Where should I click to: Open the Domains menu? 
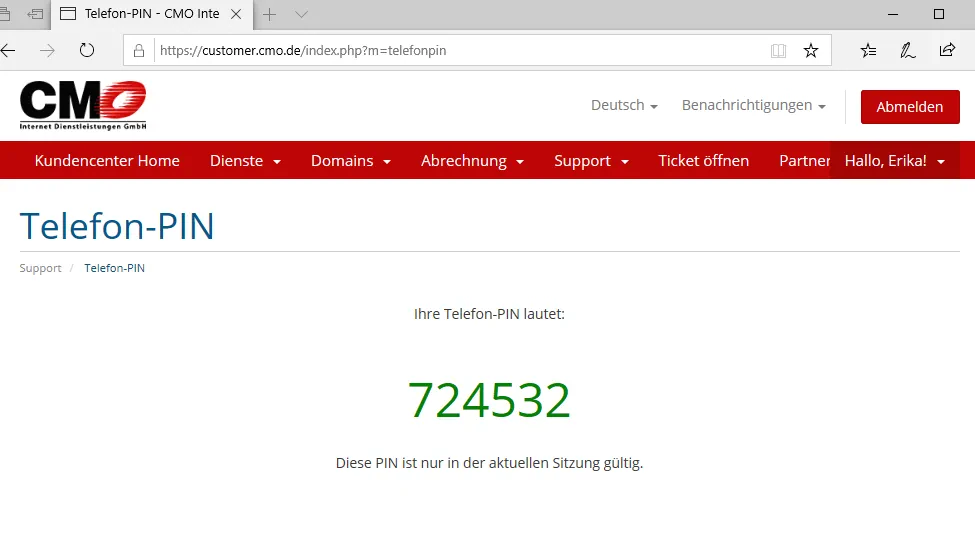351,160
